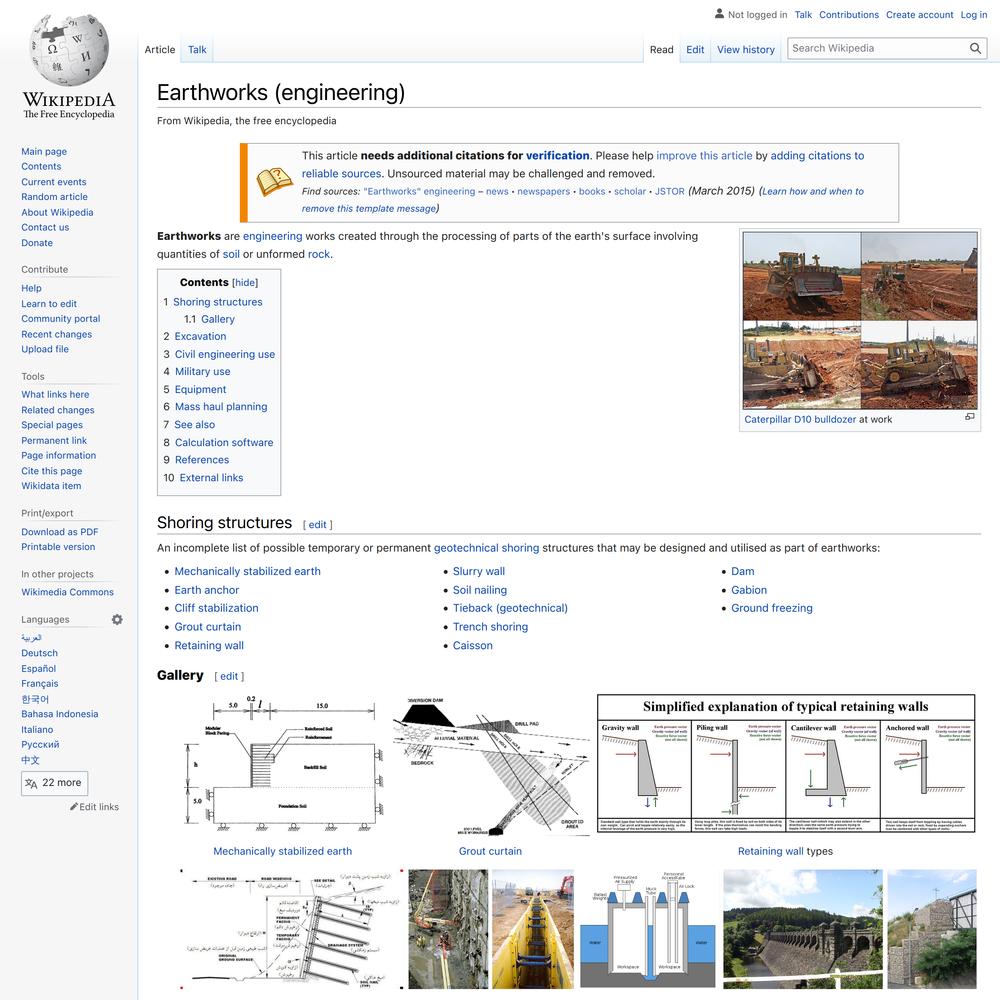Switch to the Français language version
Image resolution: width=1000 pixels, height=1000 pixels.
click(40, 684)
